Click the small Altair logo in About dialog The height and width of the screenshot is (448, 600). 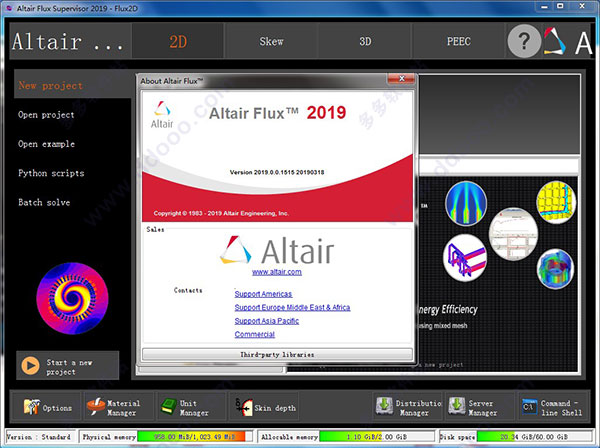[162, 115]
